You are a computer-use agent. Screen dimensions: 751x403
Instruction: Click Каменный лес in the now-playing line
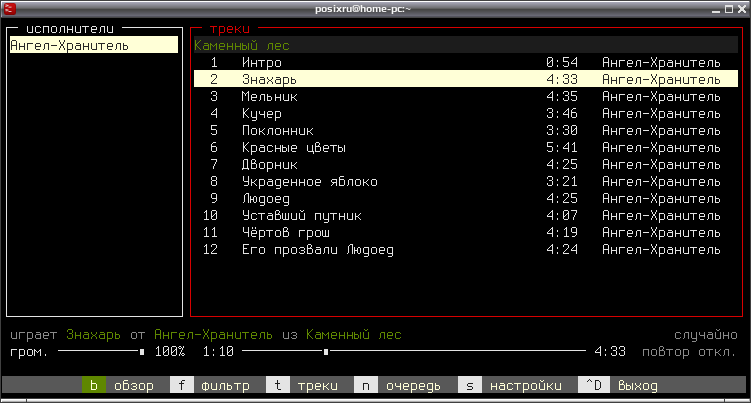[x=353, y=334]
